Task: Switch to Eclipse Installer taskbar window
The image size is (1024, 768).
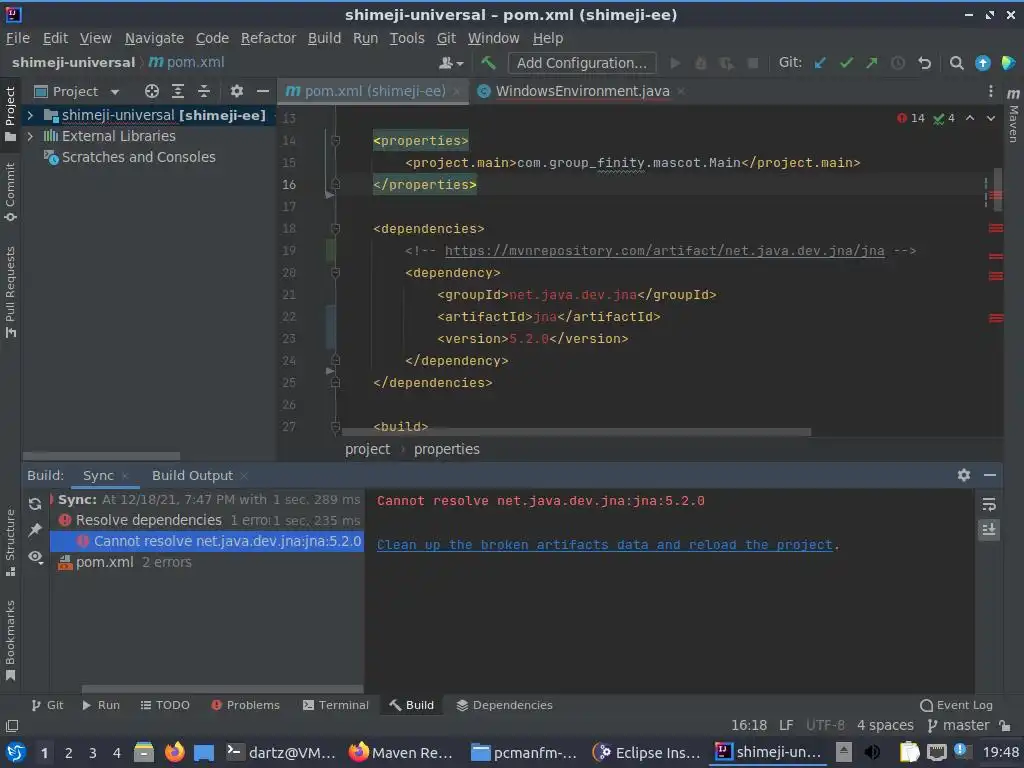Action: (647, 752)
